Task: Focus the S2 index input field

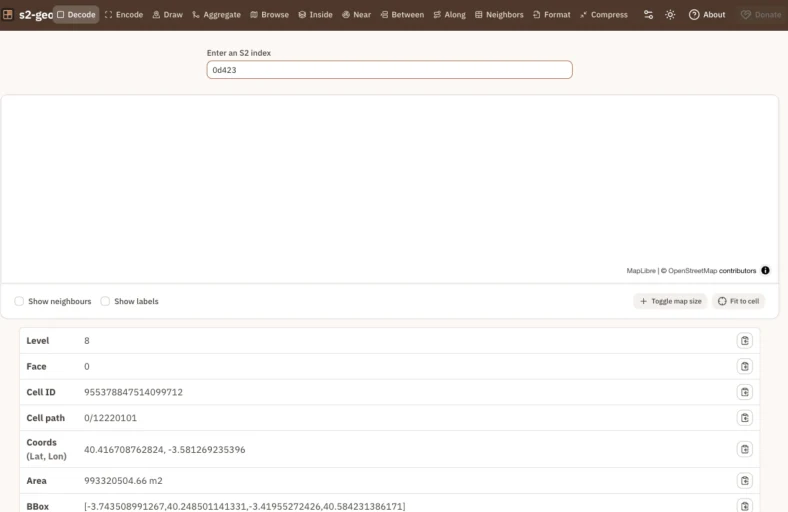Action: pyautogui.click(x=389, y=70)
